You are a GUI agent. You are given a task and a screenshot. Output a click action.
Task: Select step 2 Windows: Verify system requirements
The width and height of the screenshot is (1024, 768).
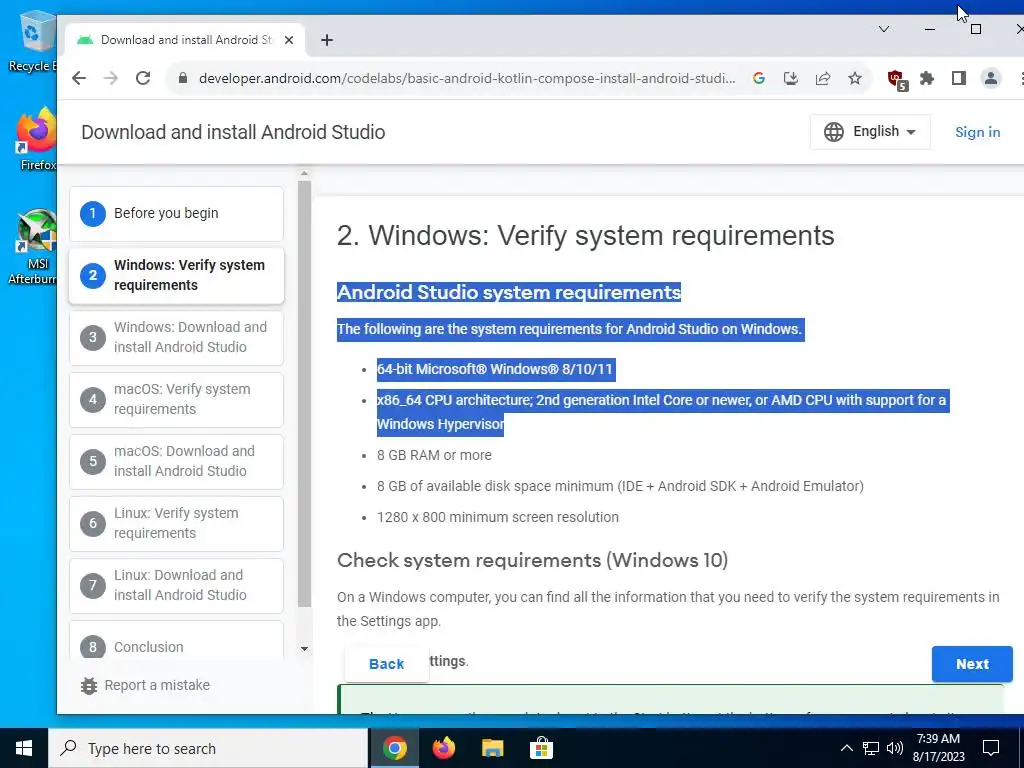coord(176,276)
